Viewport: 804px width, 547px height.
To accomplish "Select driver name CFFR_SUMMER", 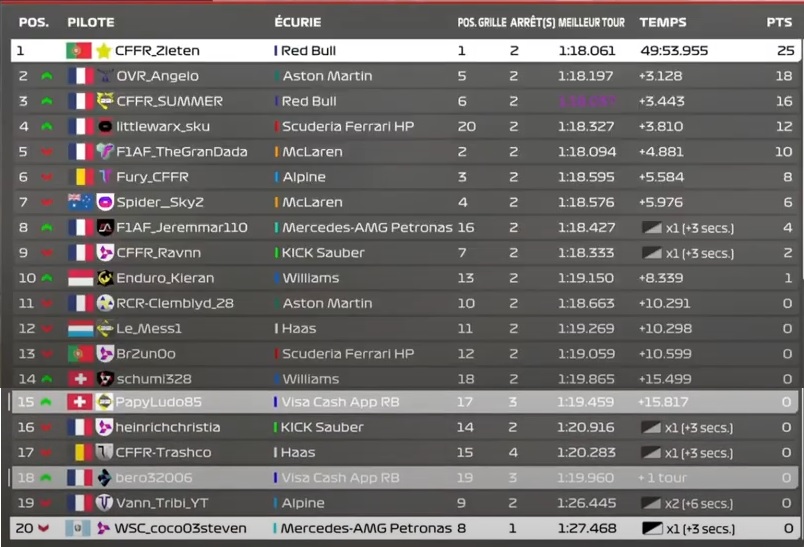I will click(169, 101).
